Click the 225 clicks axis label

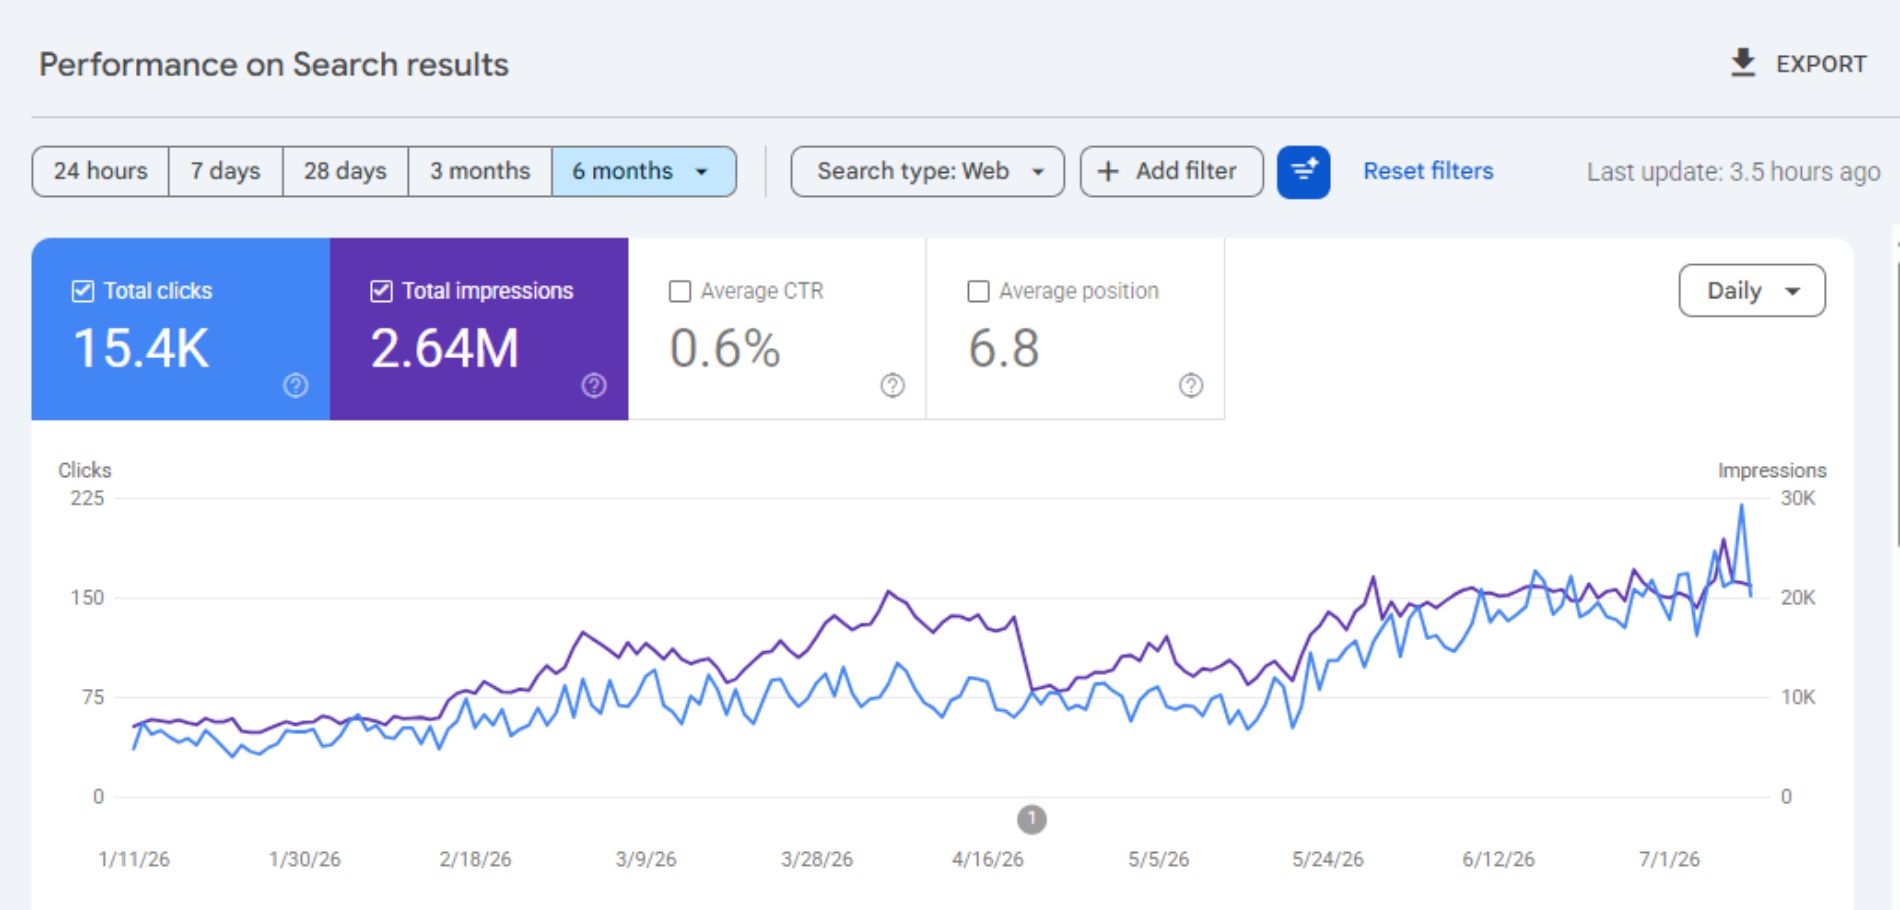pos(87,498)
